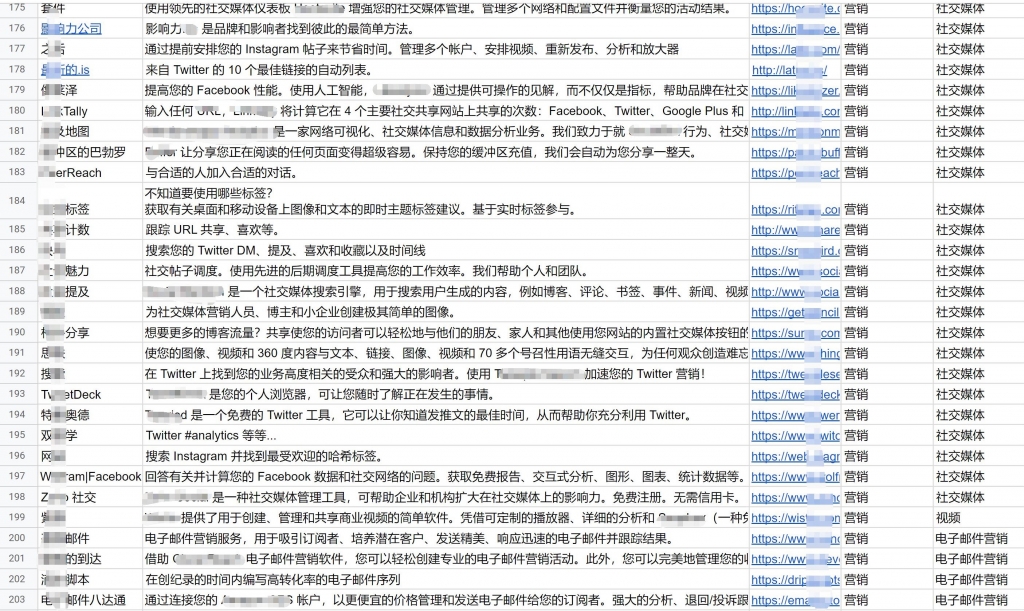The height and width of the screenshot is (611, 1024).
Task: Select the '营销' cell in row 202
Action: 887,580
